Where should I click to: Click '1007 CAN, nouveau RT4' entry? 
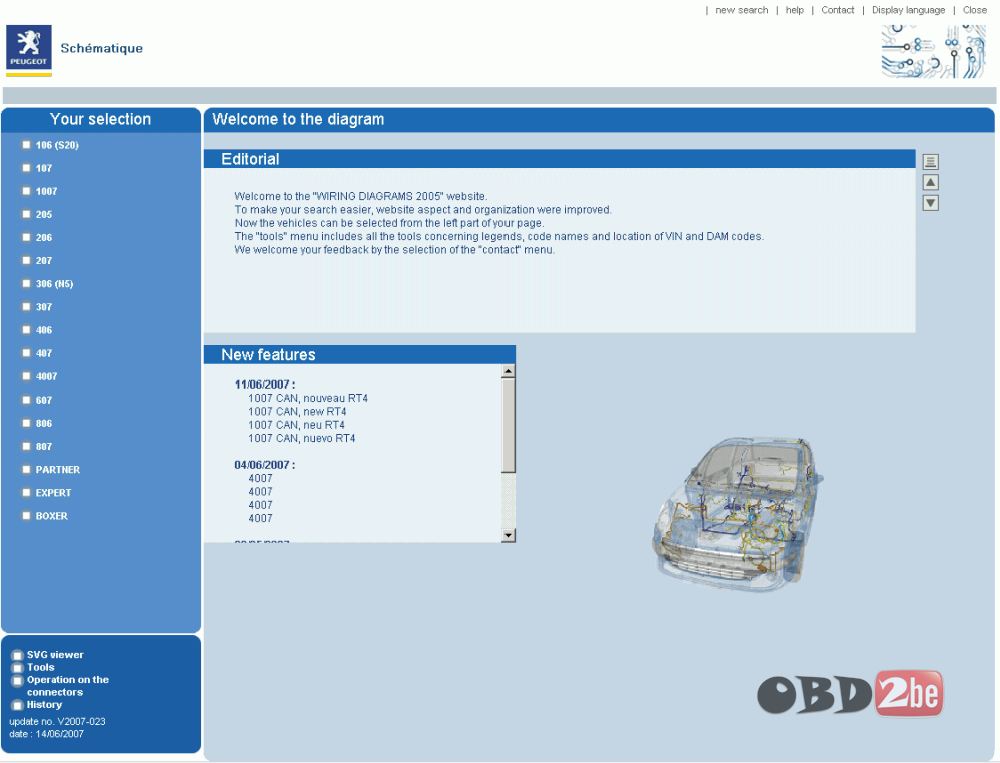(x=308, y=398)
